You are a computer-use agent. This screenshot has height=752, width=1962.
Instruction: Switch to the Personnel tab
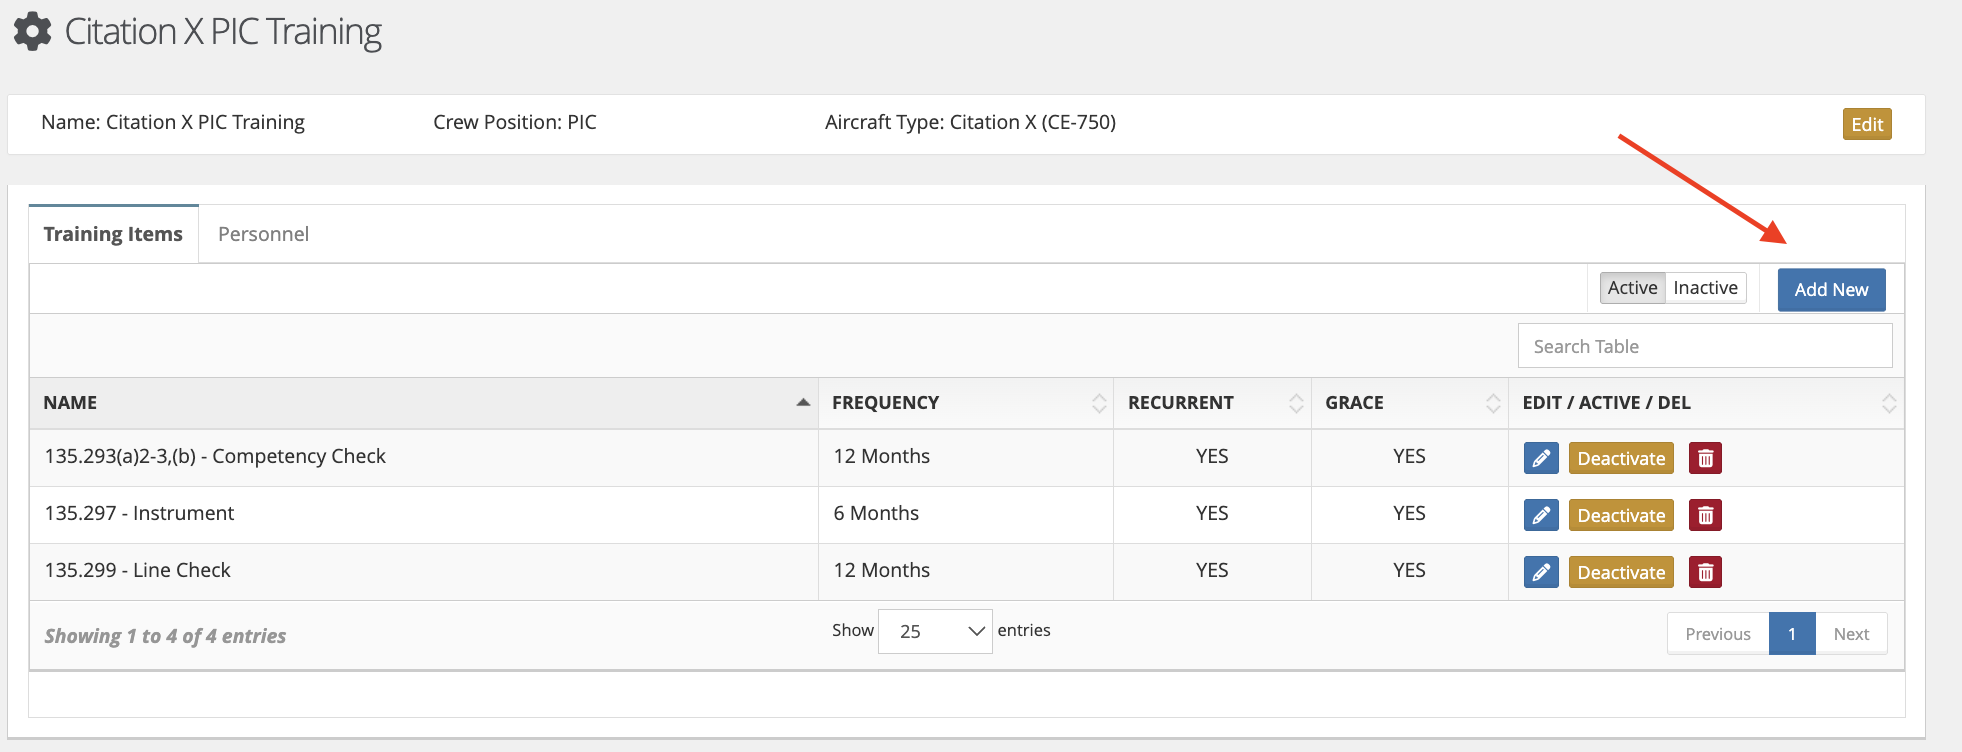(263, 234)
